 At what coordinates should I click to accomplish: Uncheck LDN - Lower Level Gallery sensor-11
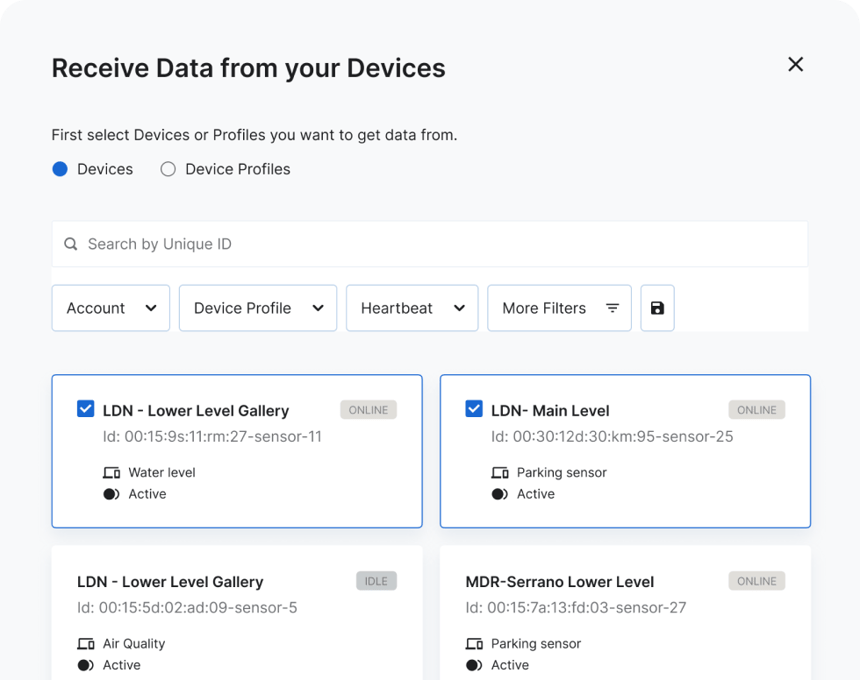pos(86,409)
